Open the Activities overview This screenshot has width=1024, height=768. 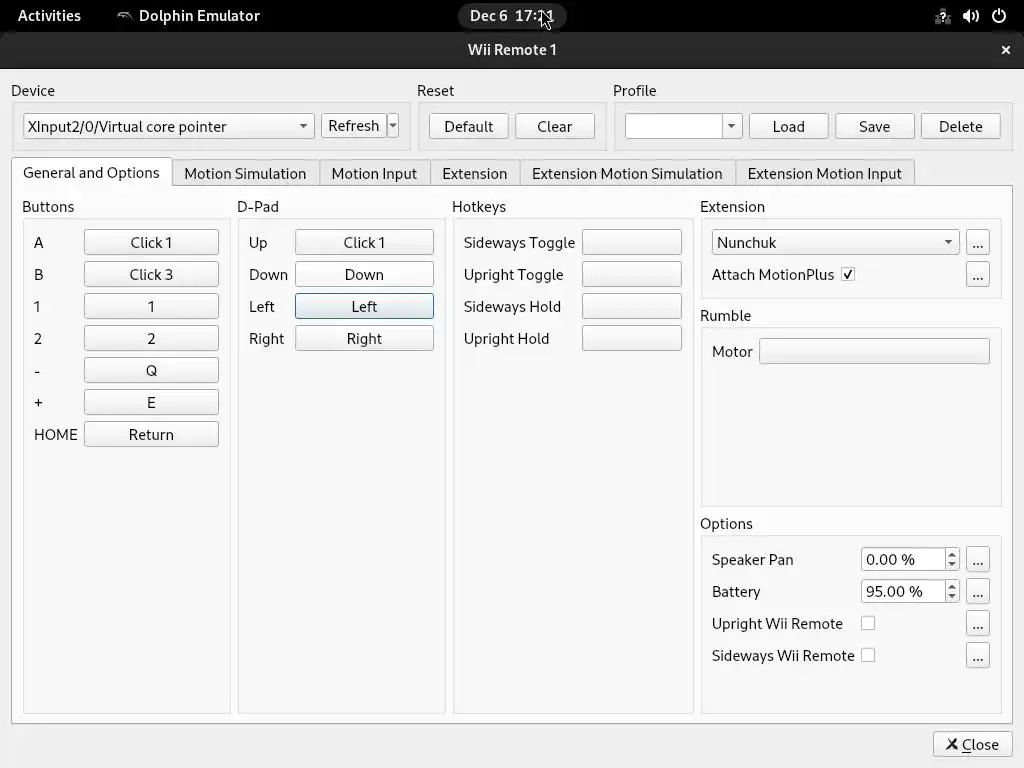(x=49, y=16)
